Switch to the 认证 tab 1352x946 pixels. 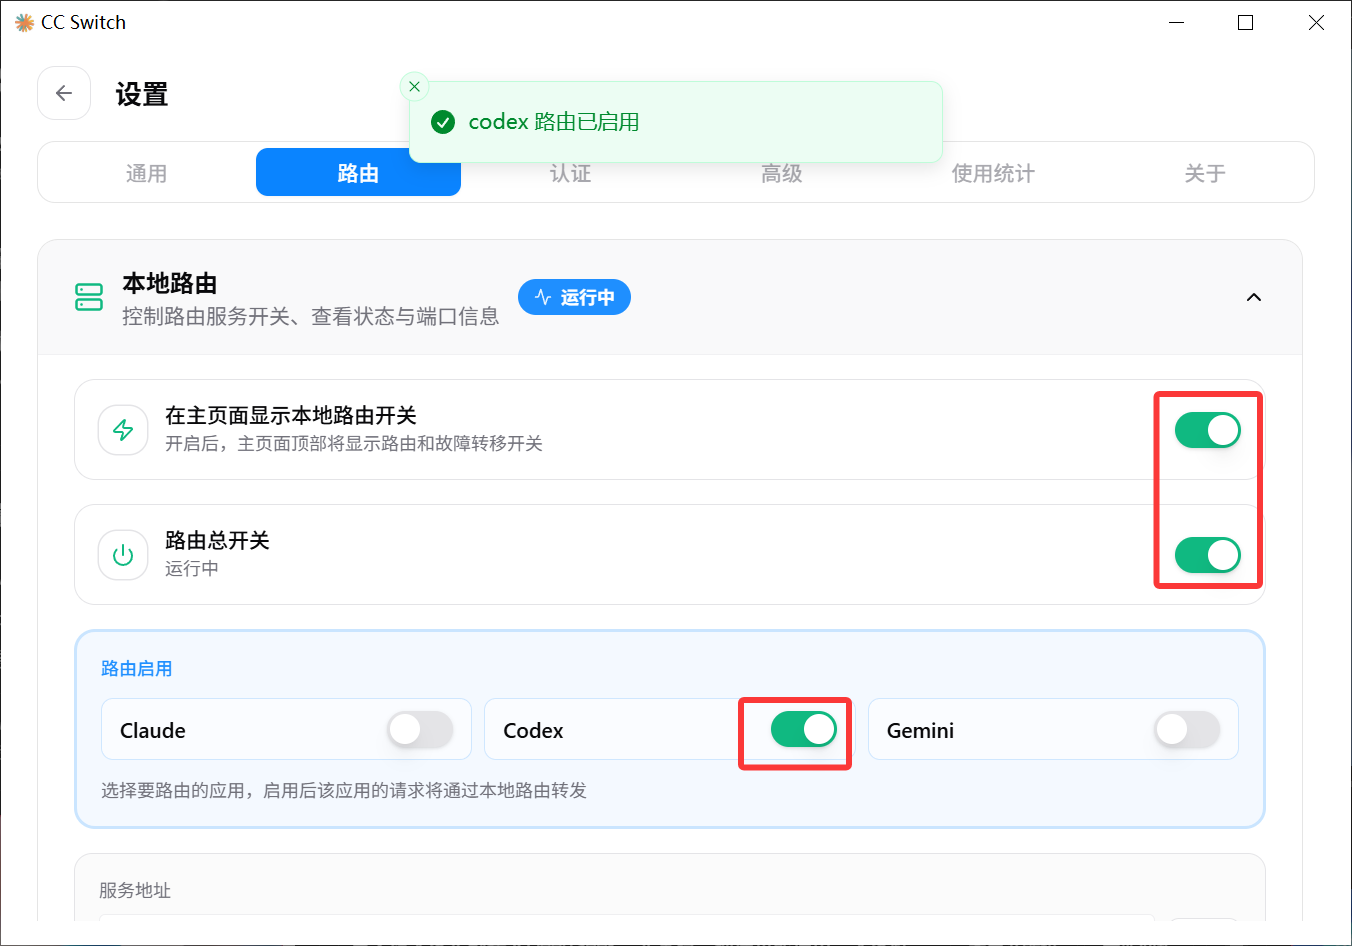[x=570, y=173]
